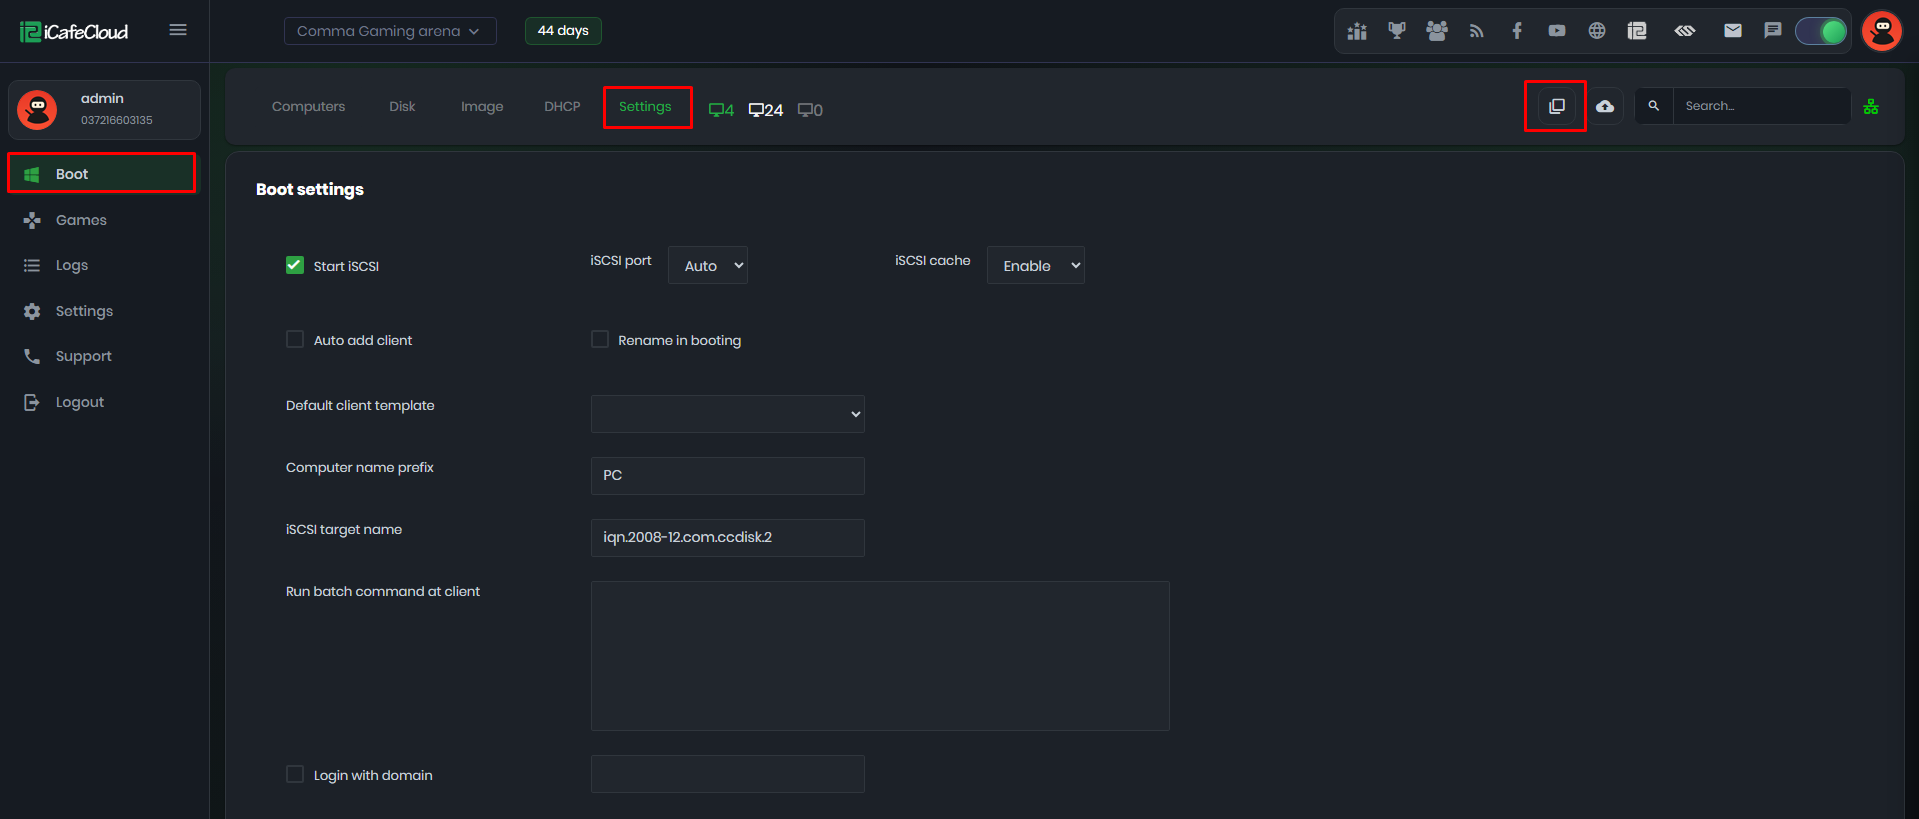The image size is (1919, 819).
Task: Click the iCafeCloud square logo icon in top bar
Action: click(x=1637, y=31)
